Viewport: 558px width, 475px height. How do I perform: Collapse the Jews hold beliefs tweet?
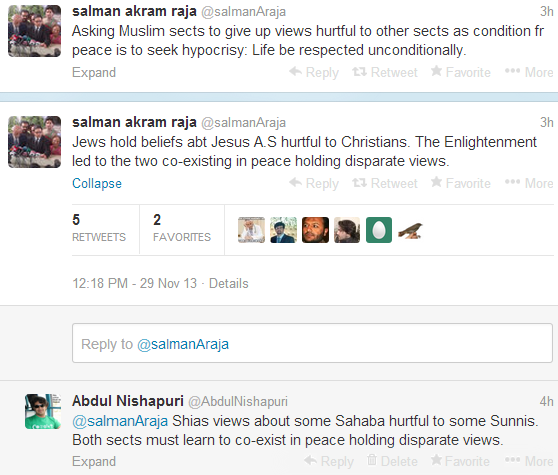(97, 183)
